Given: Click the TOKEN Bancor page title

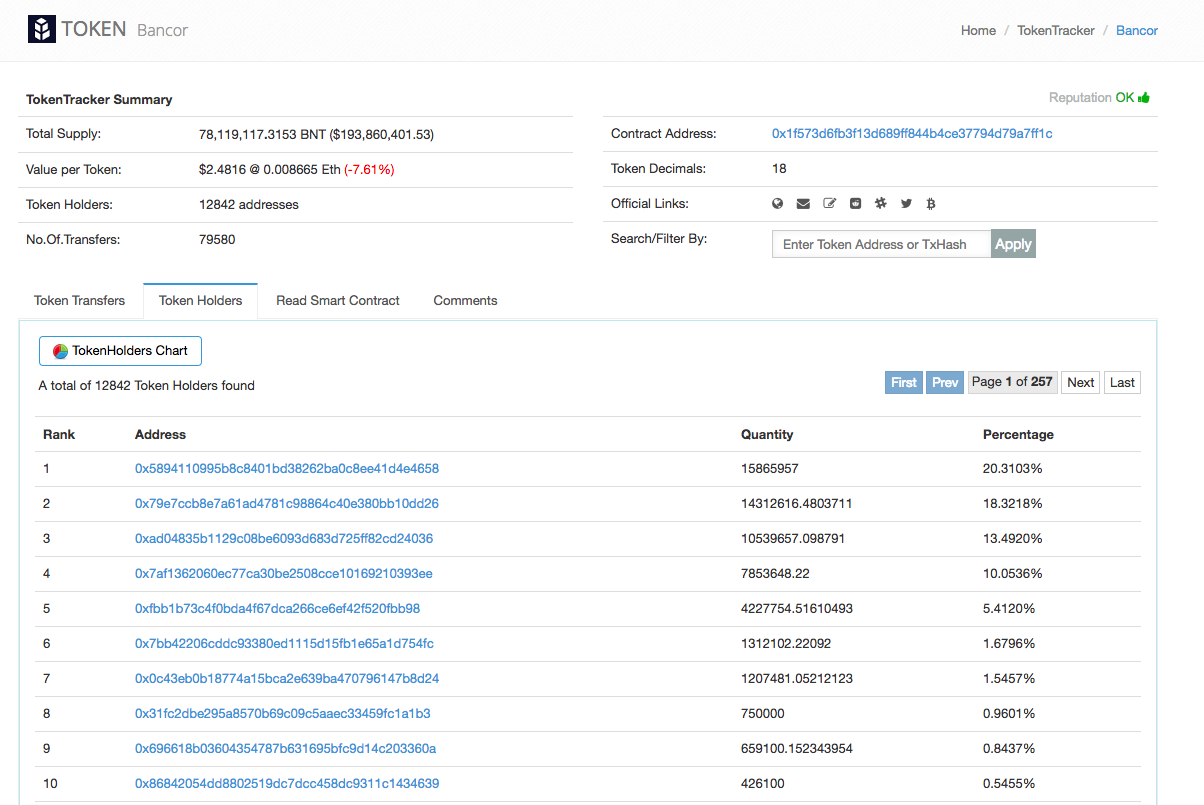Looking at the screenshot, I should [x=124, y=29].
